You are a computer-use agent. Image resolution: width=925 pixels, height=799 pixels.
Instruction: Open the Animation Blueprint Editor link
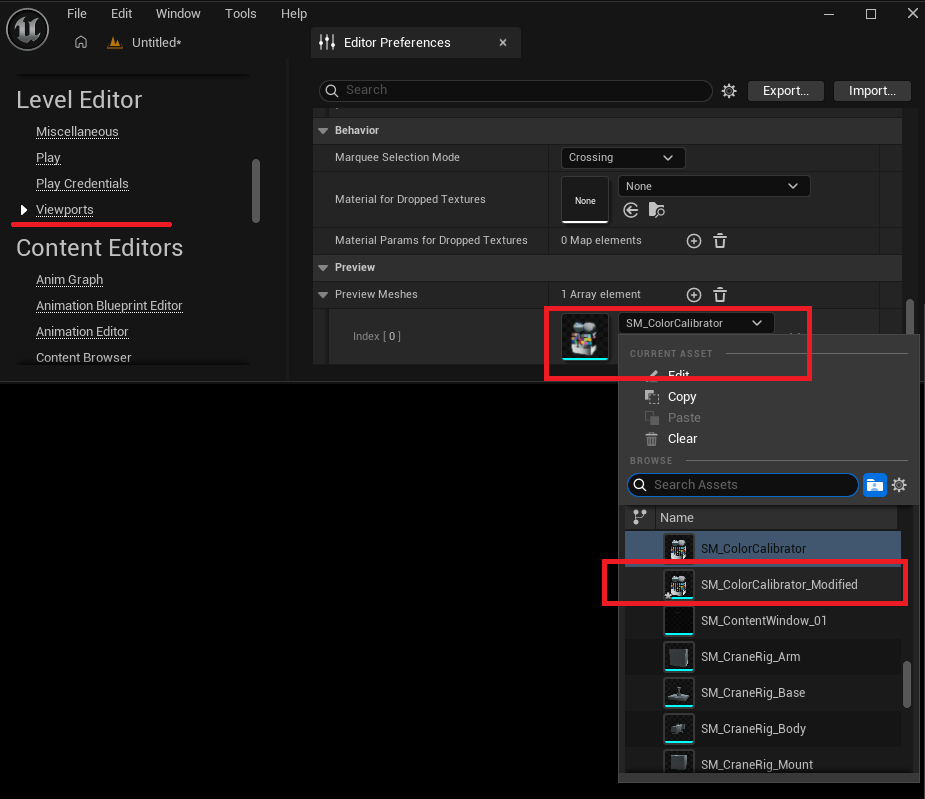109,306
